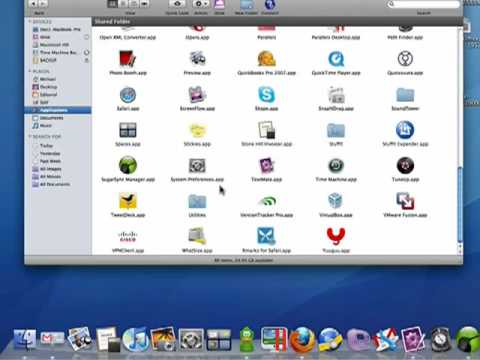Open Time Machine.app icon
The height and width of the screenshot is (360, 480).
coord(336,166)
